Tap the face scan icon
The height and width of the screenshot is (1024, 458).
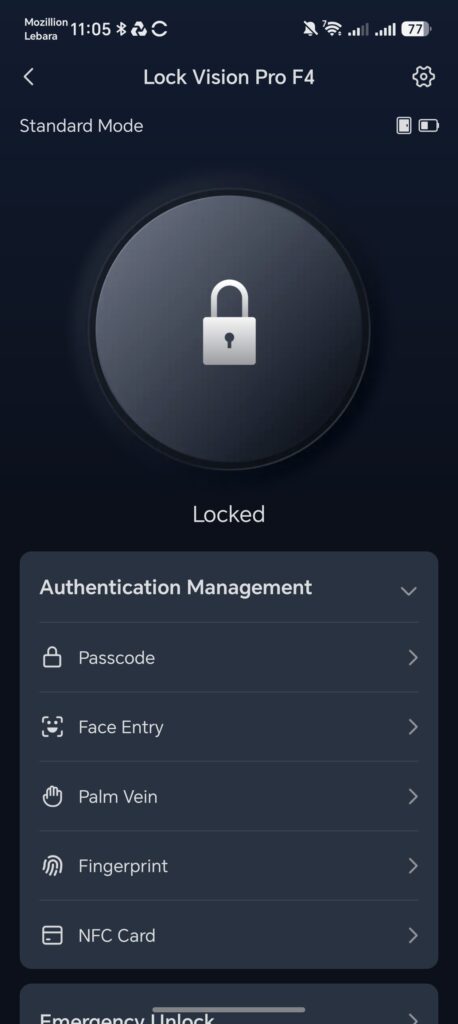coord(52,727)
